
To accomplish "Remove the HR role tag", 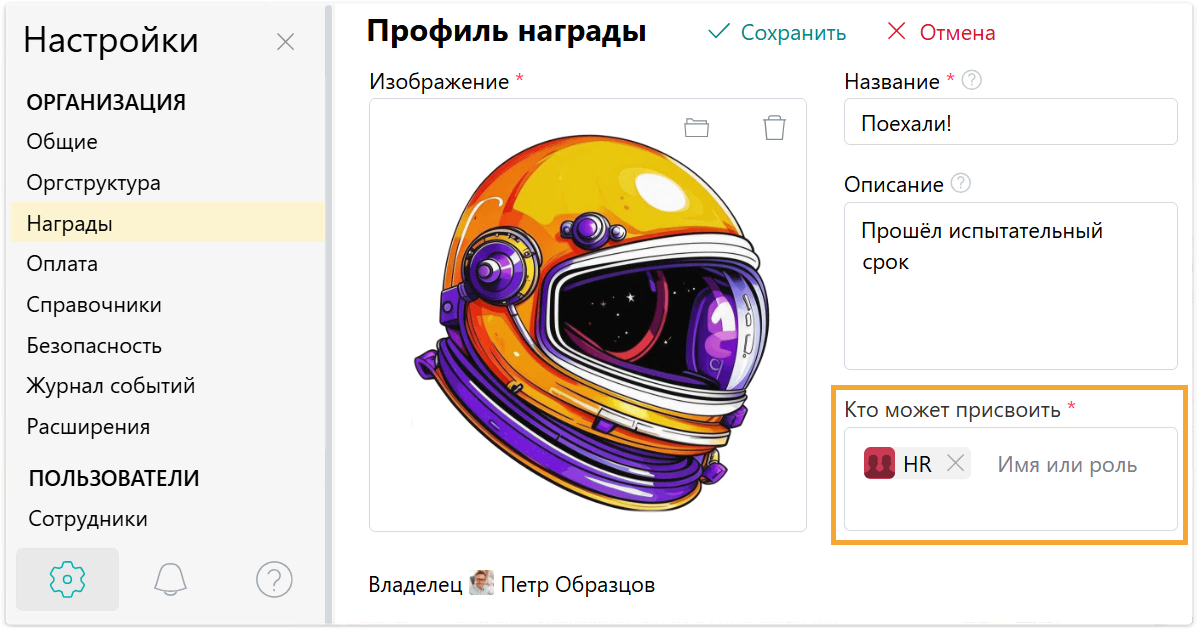I will tap(955, 464).
